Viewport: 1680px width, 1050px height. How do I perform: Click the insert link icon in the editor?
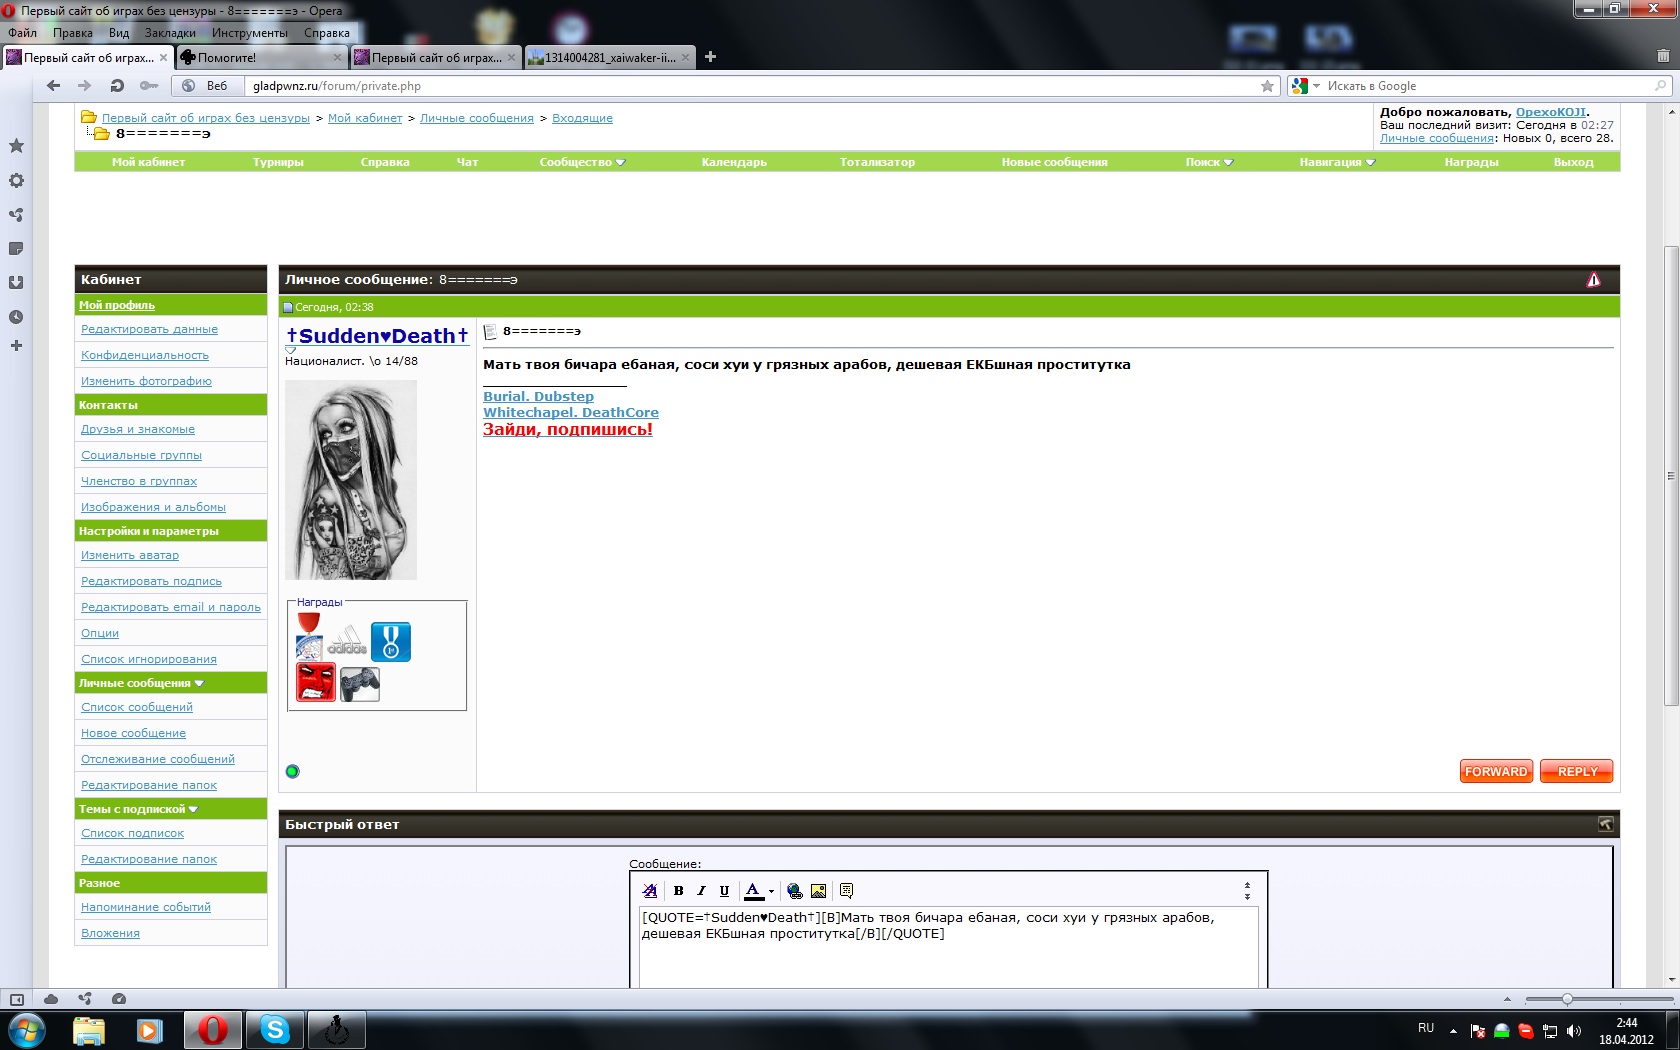pos(795,891)
